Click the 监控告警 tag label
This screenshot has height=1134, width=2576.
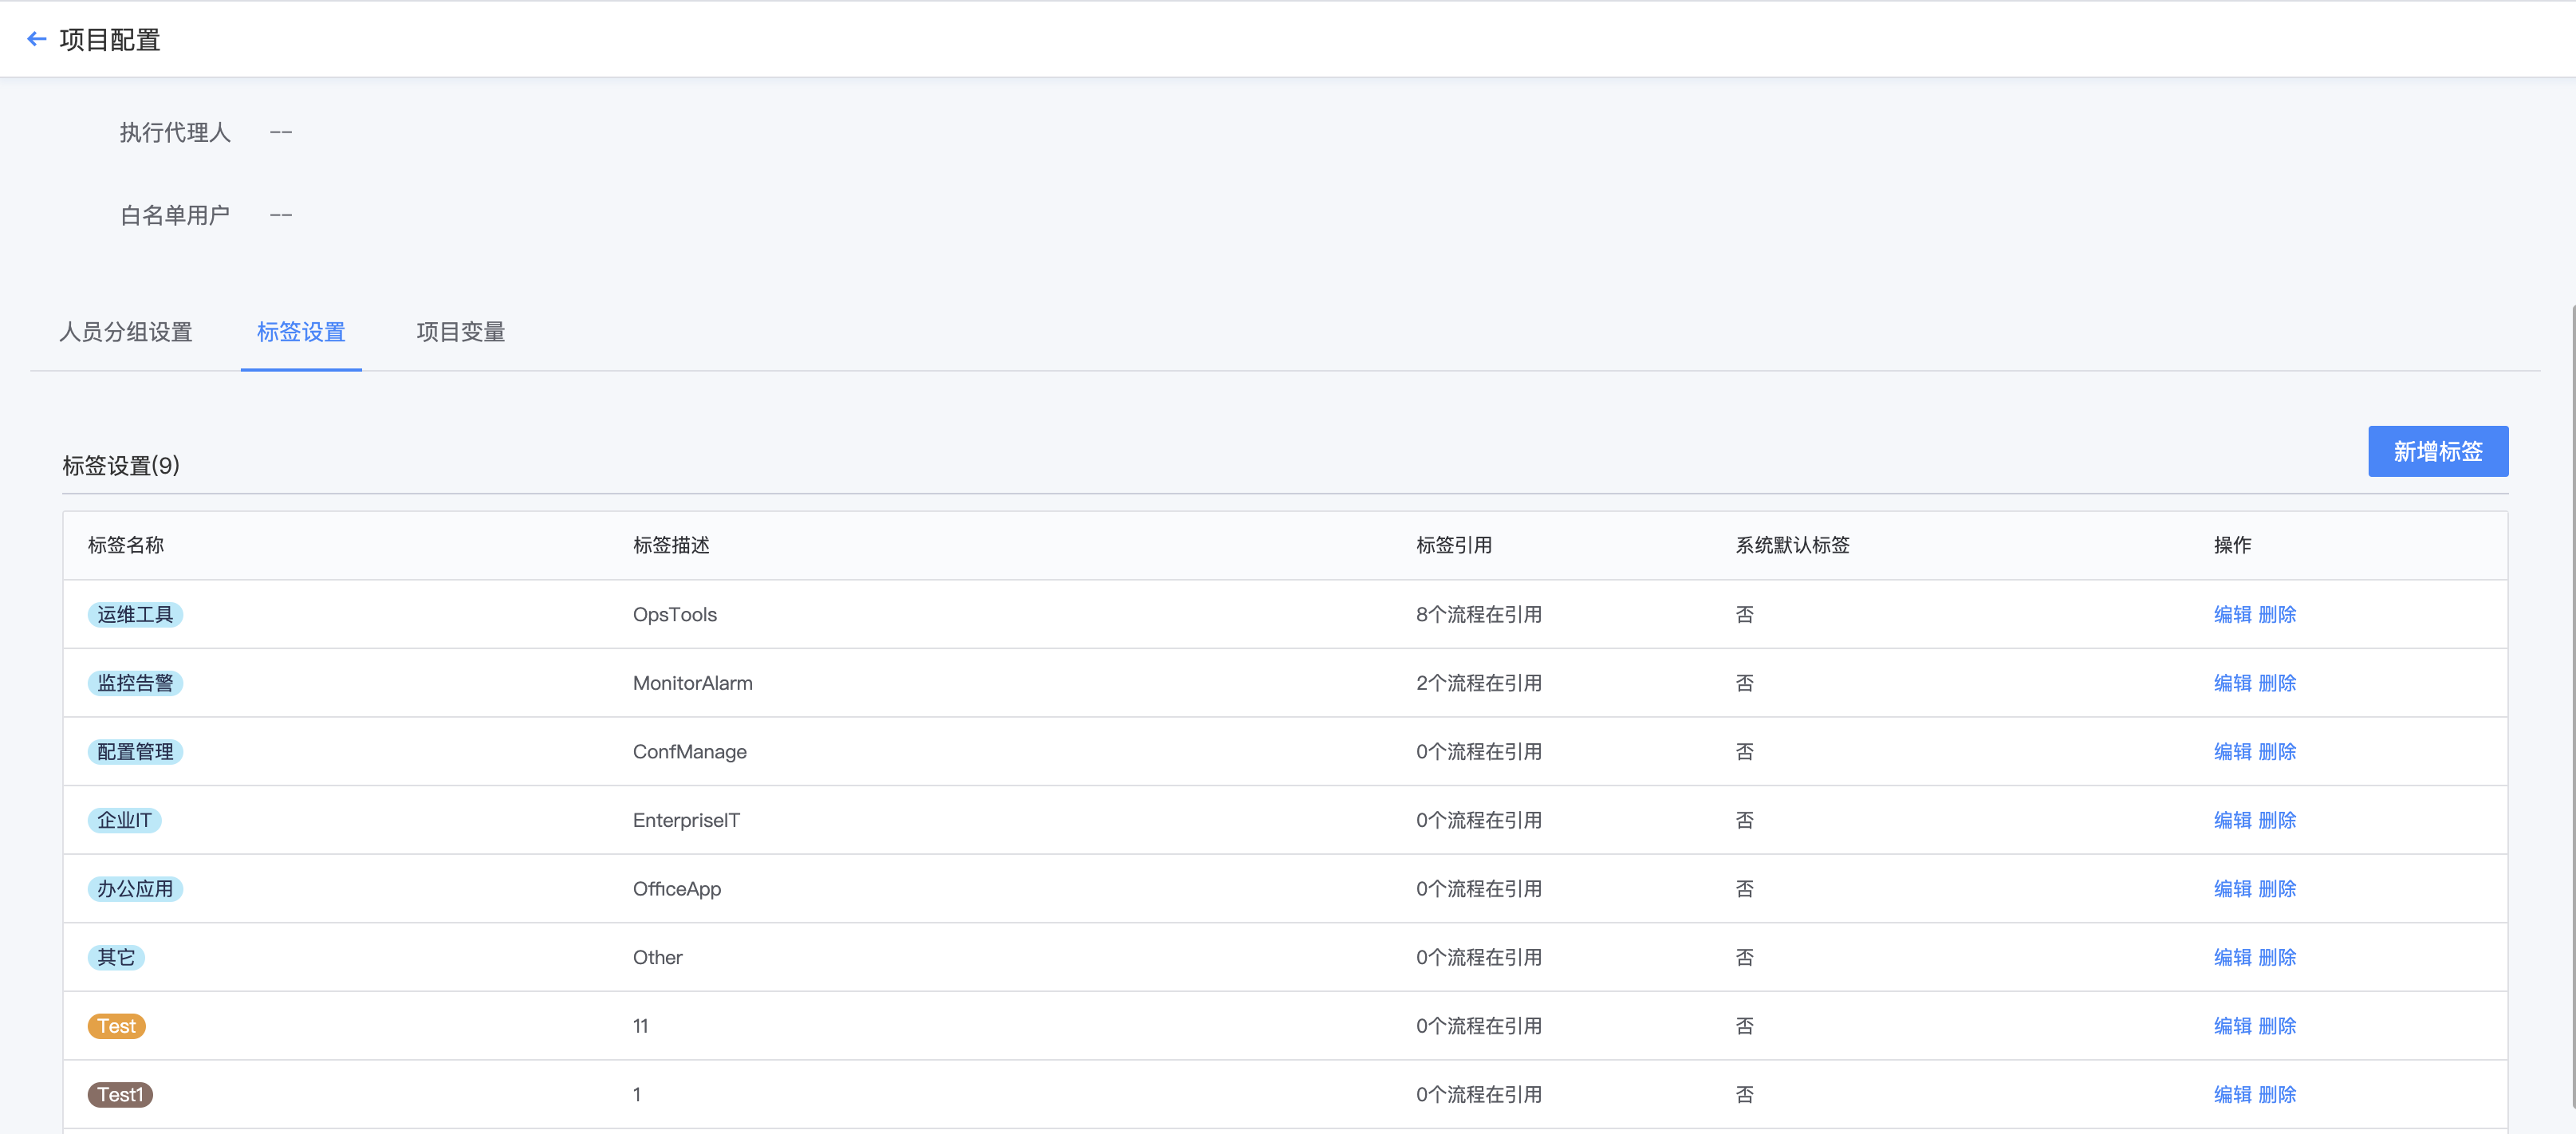click(135, 683)
